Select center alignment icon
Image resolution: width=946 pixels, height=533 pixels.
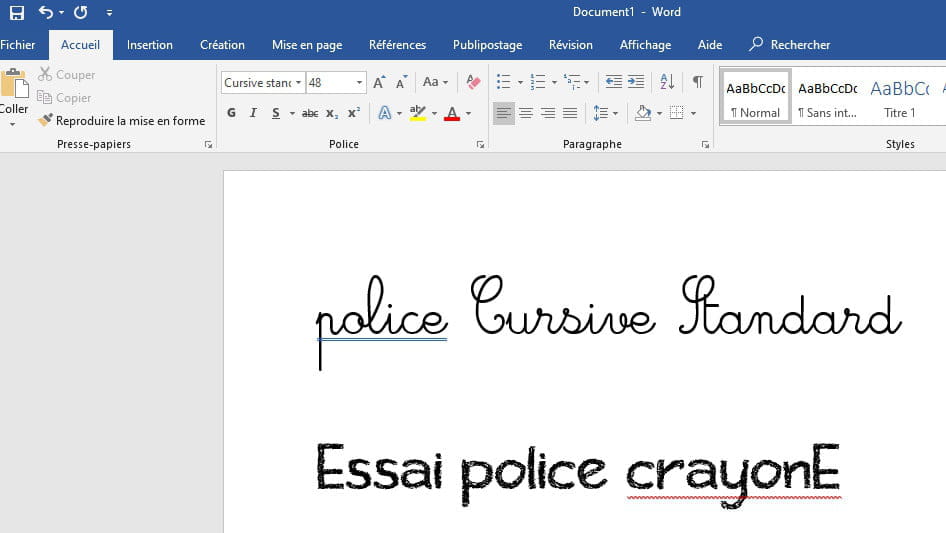526,113
